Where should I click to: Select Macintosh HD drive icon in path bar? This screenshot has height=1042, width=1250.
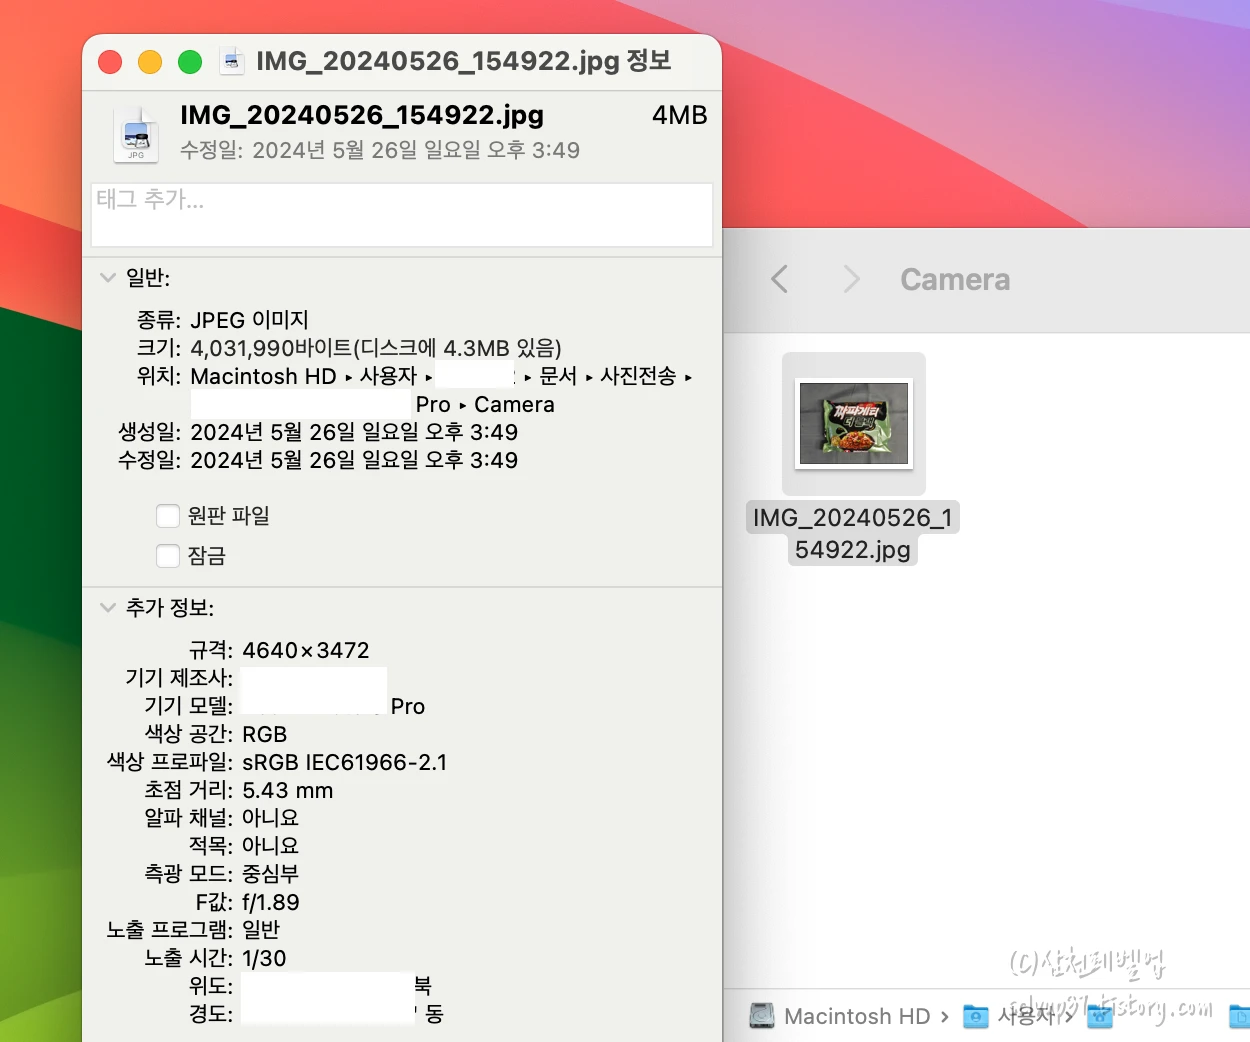762,1016
